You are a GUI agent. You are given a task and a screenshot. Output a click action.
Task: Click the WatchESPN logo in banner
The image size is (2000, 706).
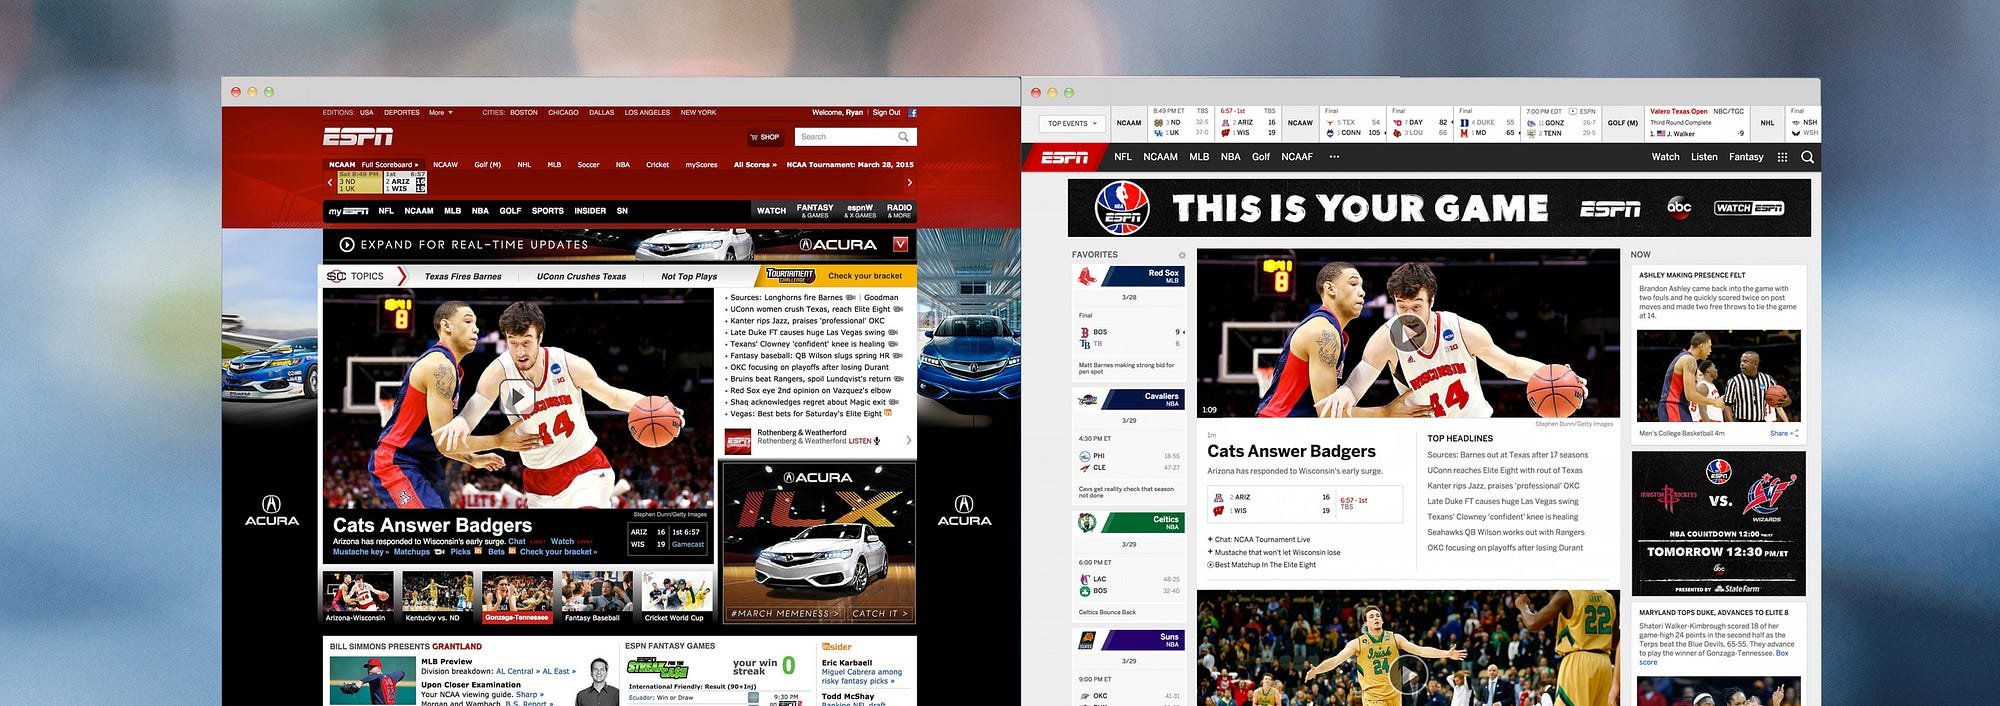click(x=1749, y=208)
